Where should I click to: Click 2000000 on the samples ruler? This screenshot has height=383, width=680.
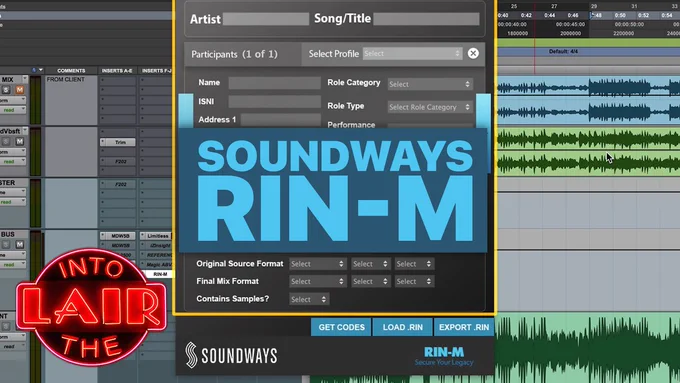[x=570, y=33]
